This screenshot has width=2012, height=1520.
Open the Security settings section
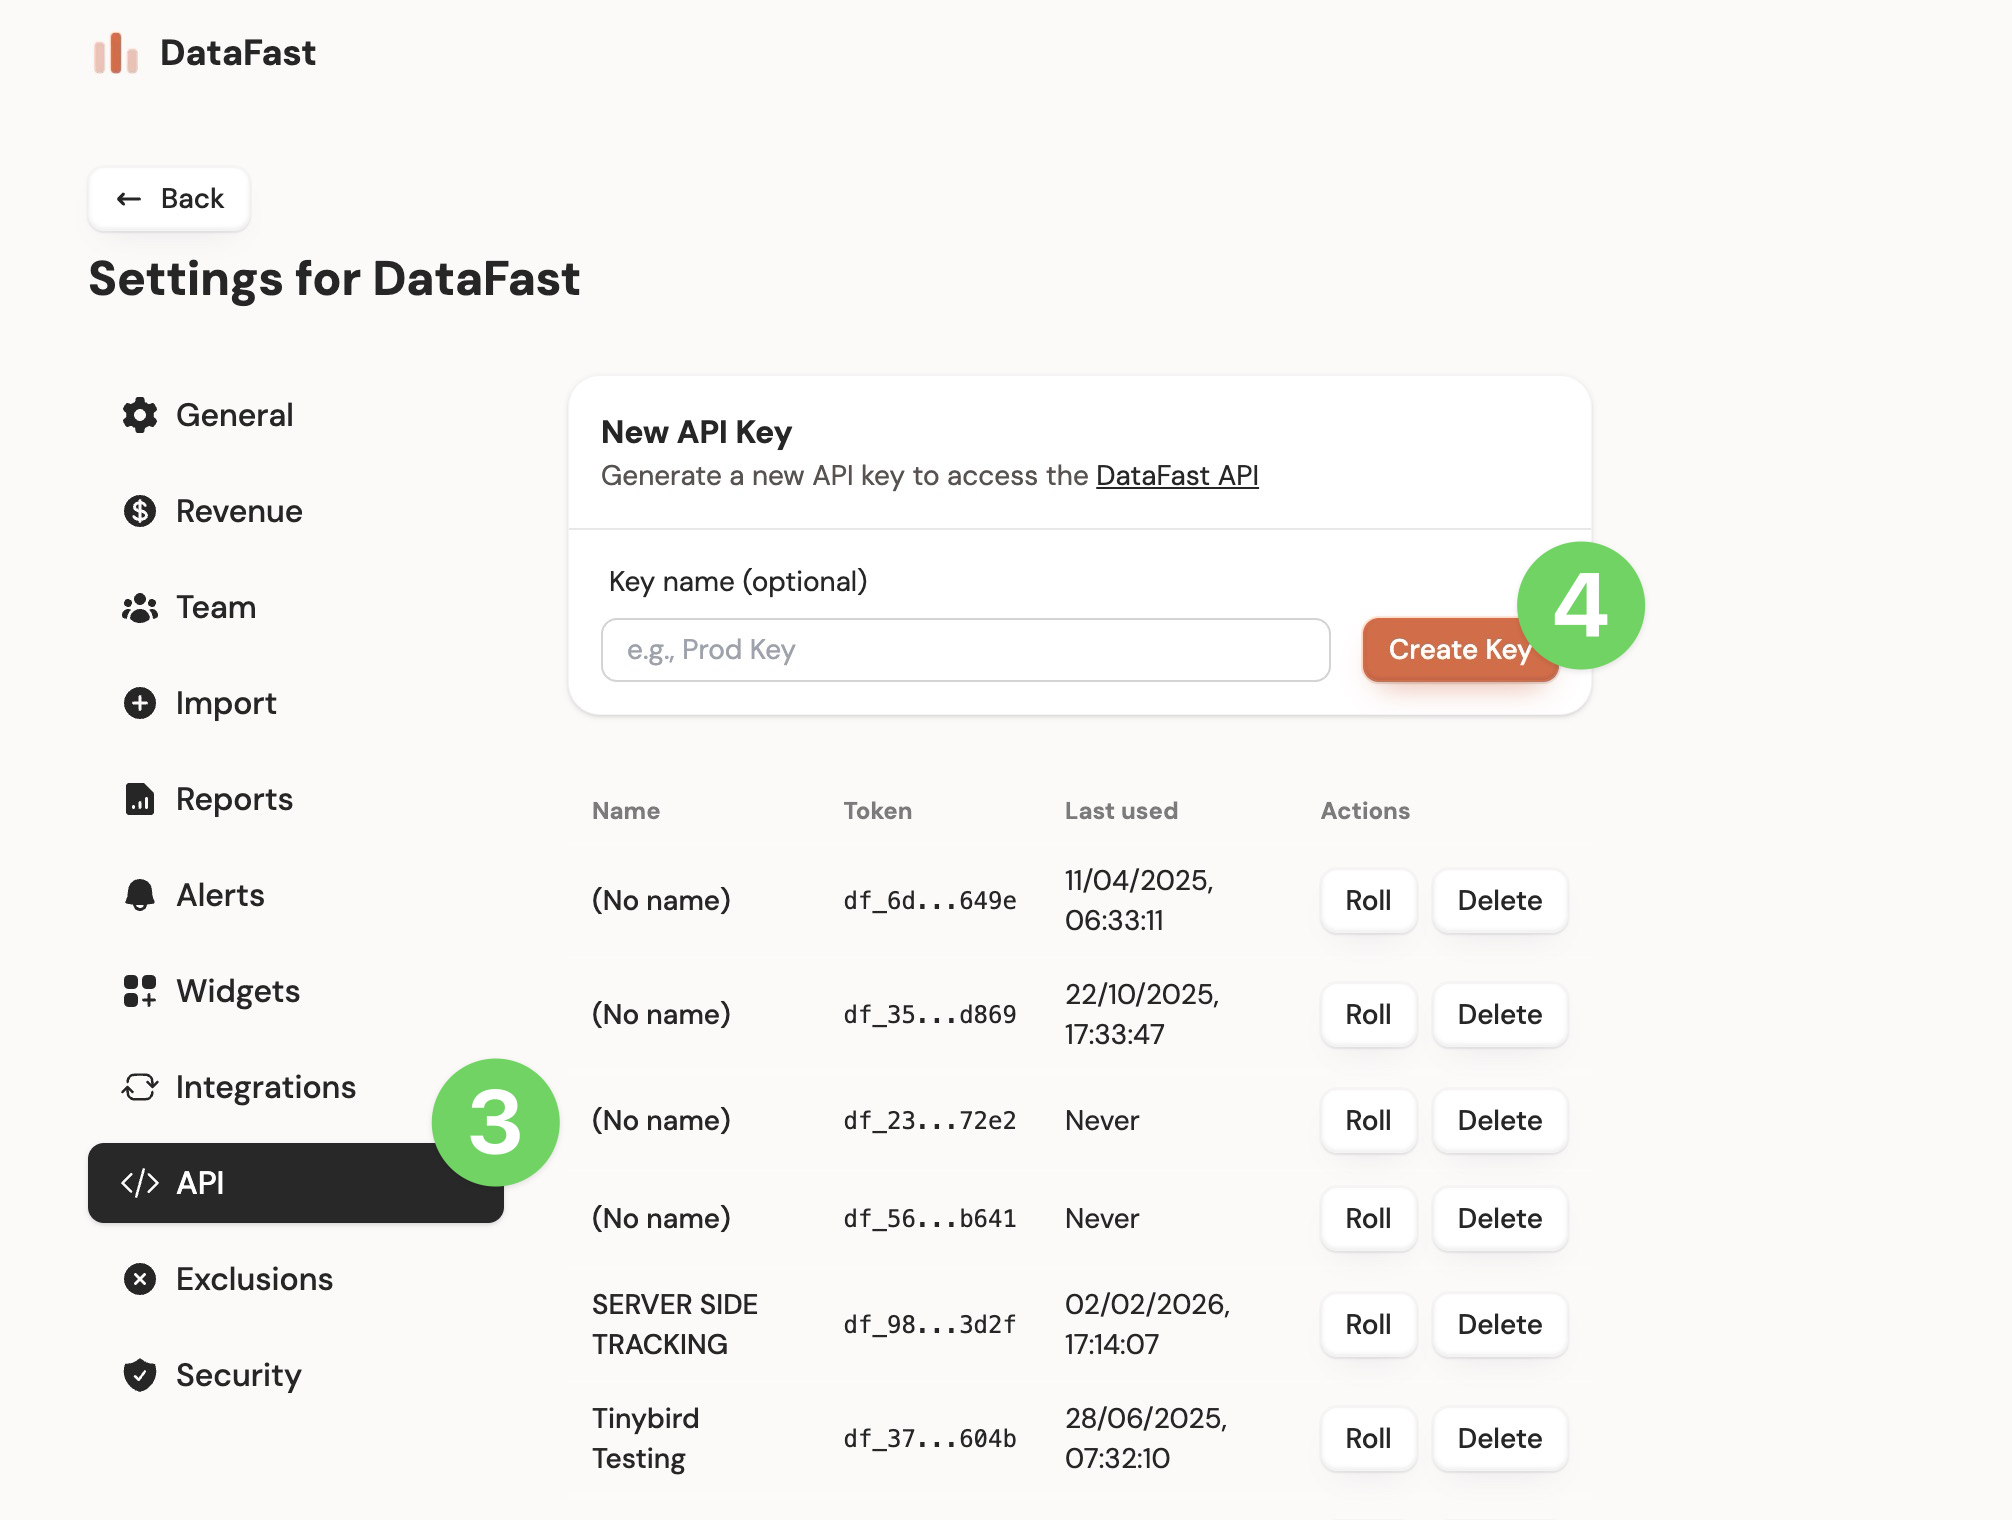click(238, 1375)
